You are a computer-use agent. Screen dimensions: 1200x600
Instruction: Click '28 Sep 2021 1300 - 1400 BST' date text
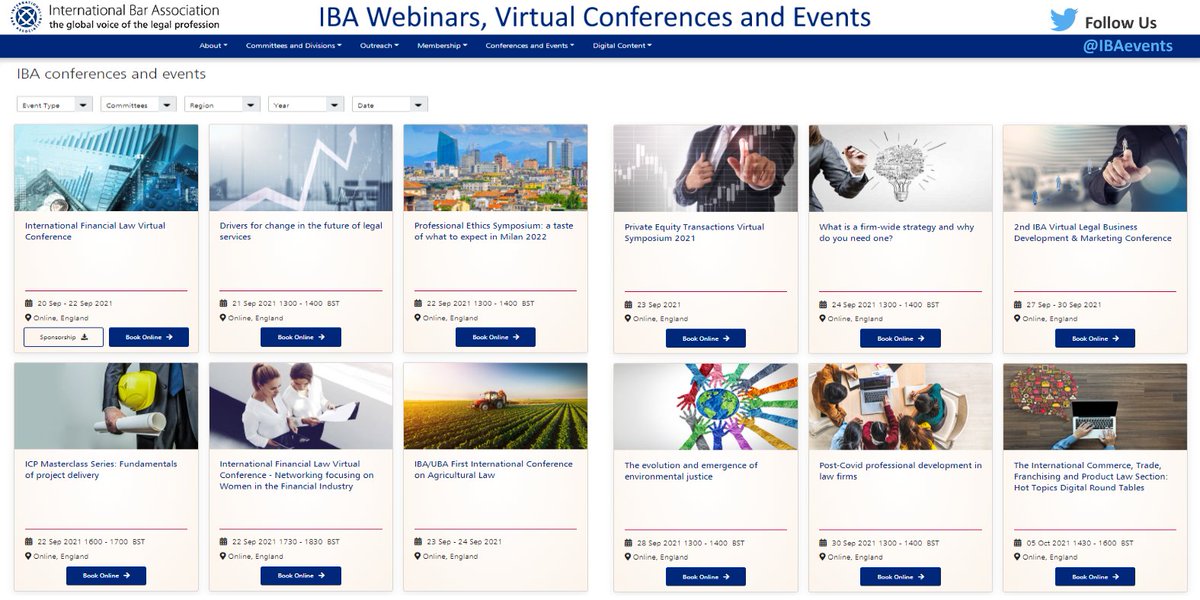tap(690, 543)
